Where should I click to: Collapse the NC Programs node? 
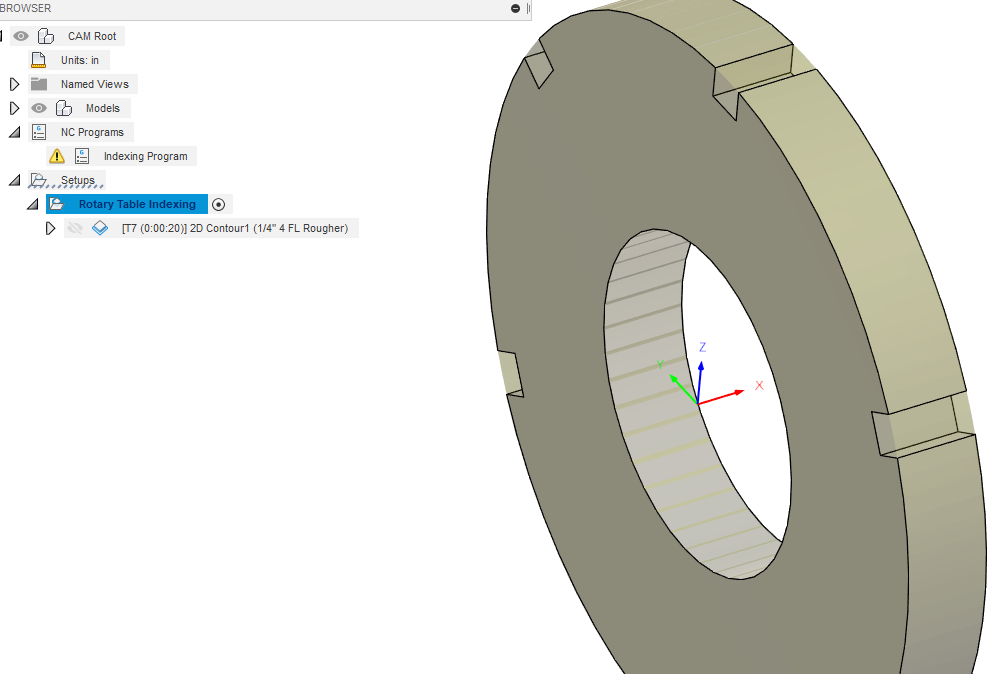tap(12, 131)
